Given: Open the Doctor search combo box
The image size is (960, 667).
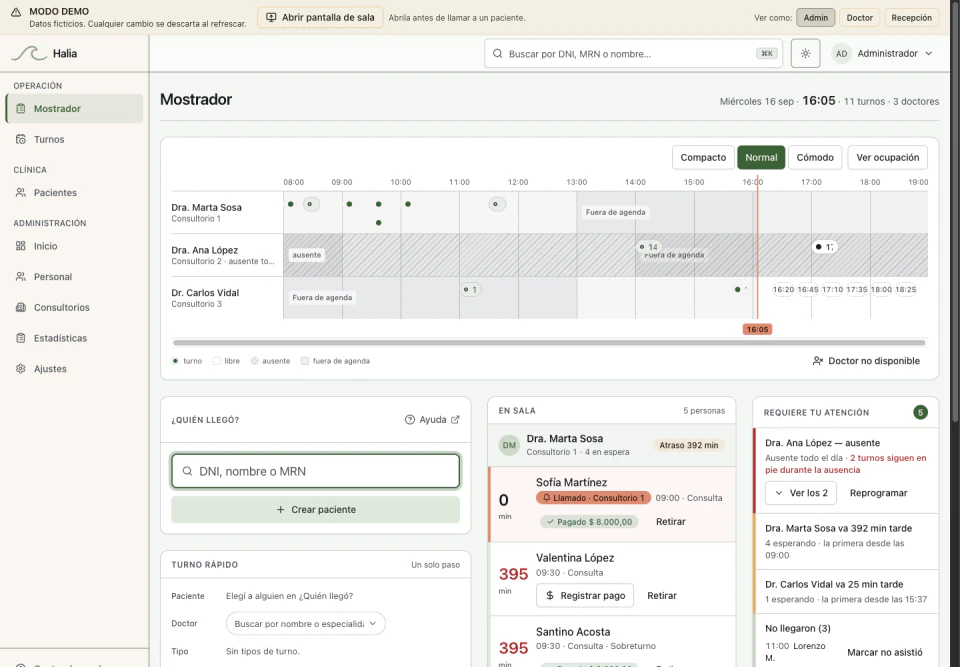Looking at the screenshot, I should (306, 624).
